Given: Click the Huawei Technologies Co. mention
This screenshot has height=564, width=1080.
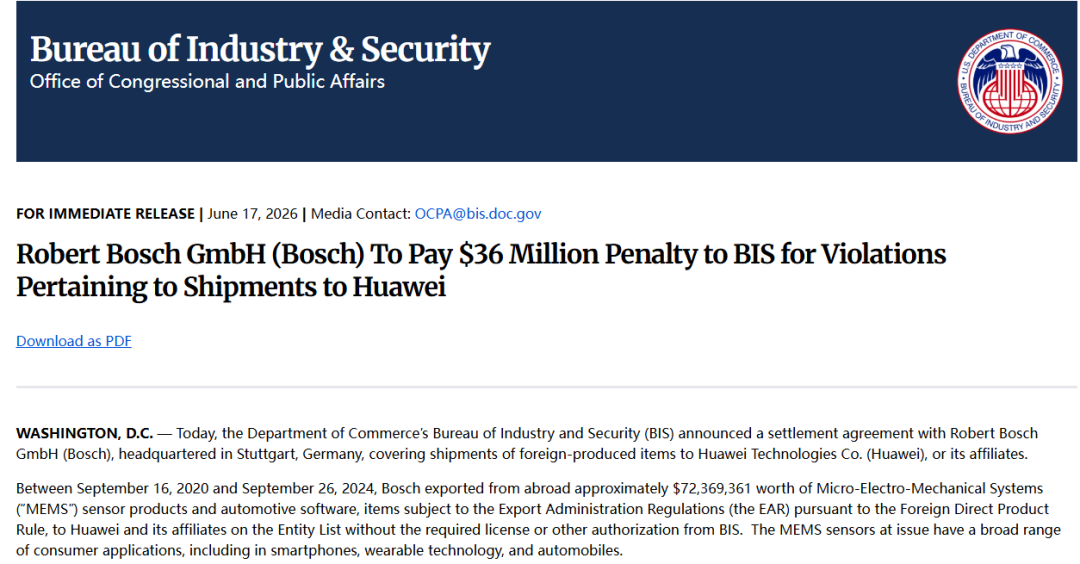Looking at the screenshot, I should point(780,454).
